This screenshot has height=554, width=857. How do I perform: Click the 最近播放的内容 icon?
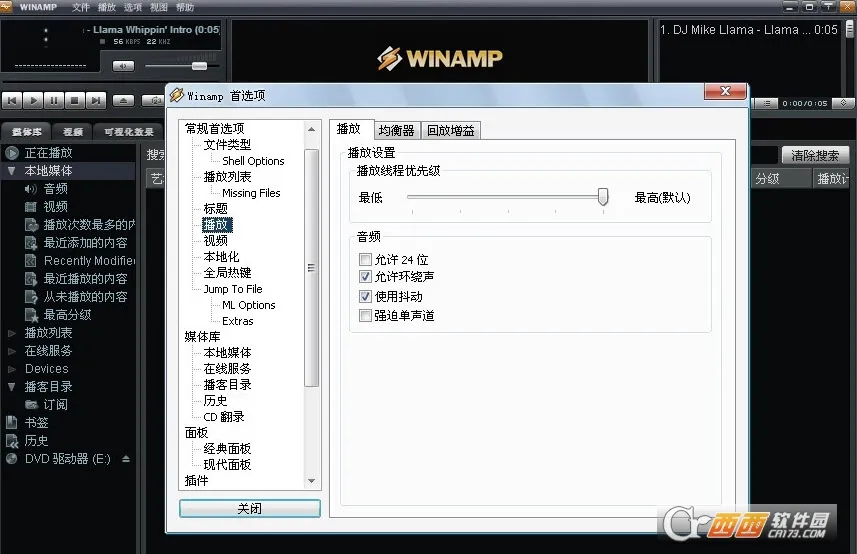pyautogui.click(x=31, y=279)
